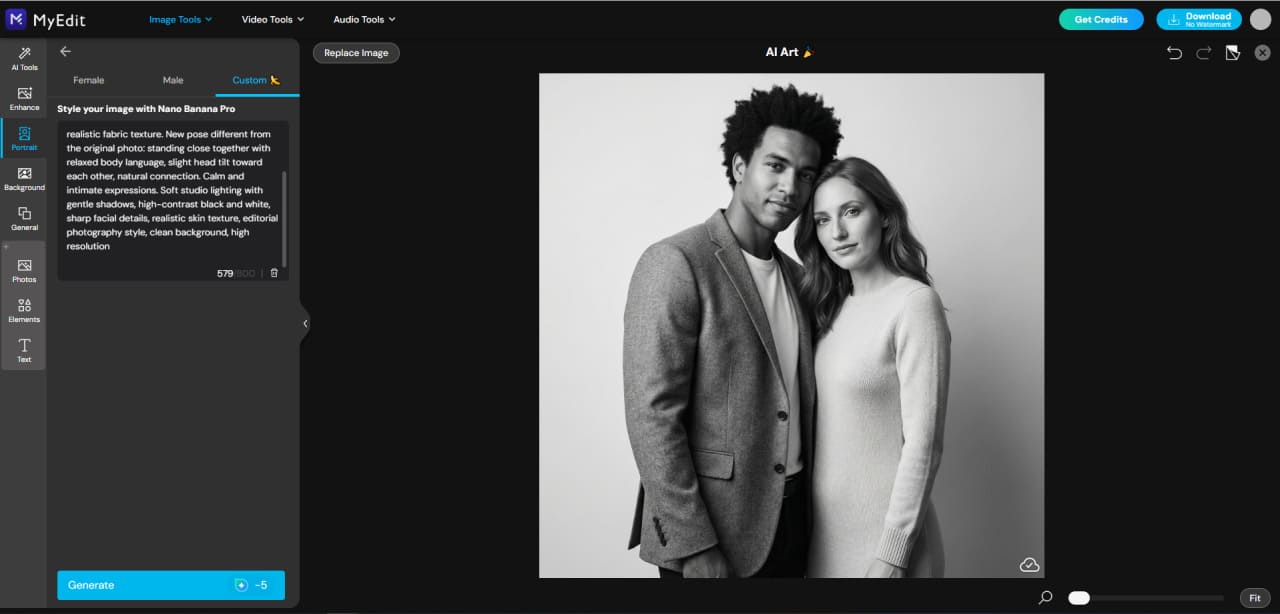Image resolution: width=1280 pixels, height=614 pixels.
Task: Open the Video Tools dropdown
Action: 271,18
